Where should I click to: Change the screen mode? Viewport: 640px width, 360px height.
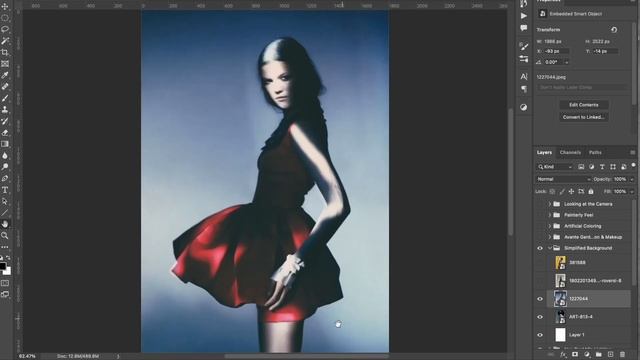tap(5, 294)
